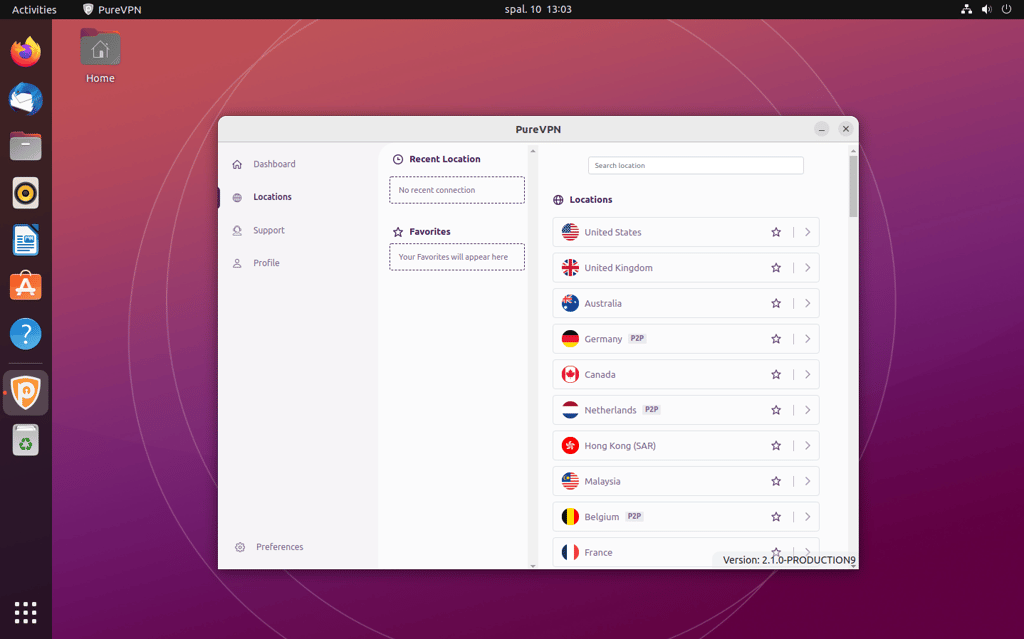Screen dimensions: 1024x639
Task: Star Australia as a favorite
Action: coord(776,303)
